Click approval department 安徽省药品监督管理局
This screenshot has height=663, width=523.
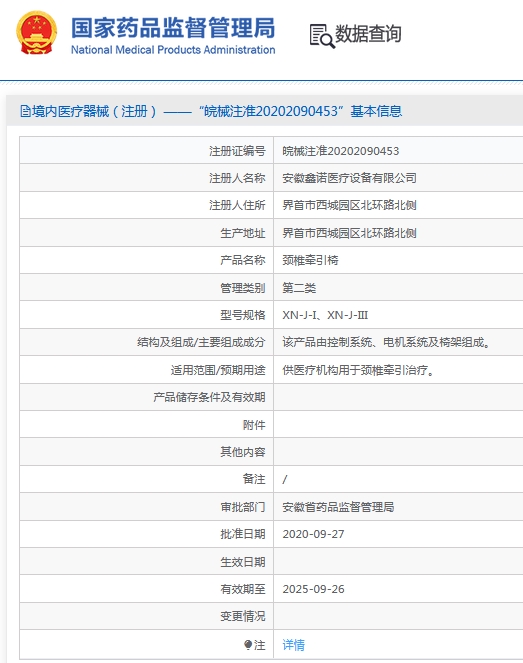(x=338, y=507)
